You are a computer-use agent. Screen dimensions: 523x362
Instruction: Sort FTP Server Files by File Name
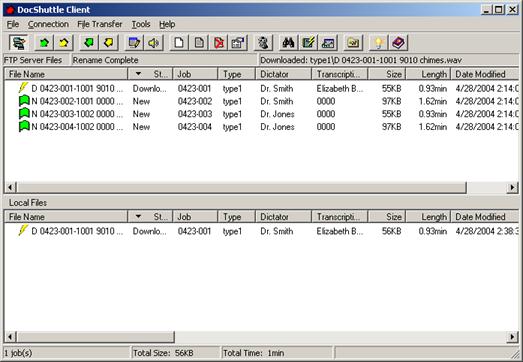pos(66,74)
